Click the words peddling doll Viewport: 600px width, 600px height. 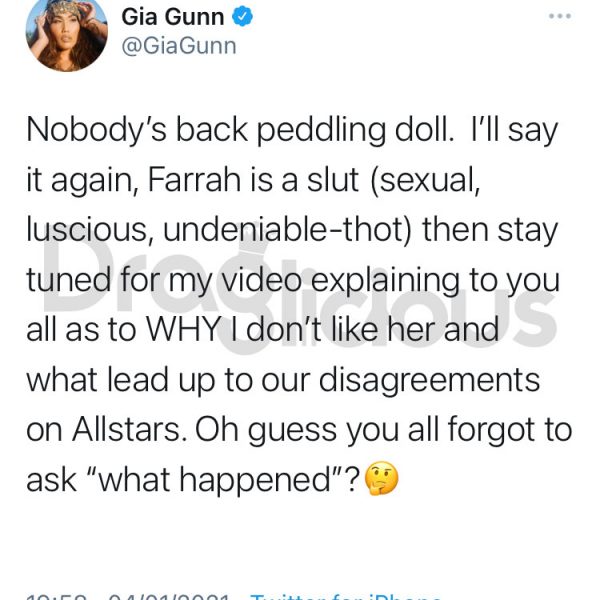(355, 130)
